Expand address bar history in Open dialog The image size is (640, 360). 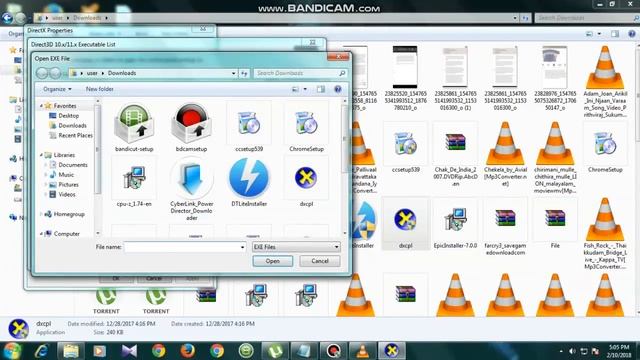coord(233,73)
